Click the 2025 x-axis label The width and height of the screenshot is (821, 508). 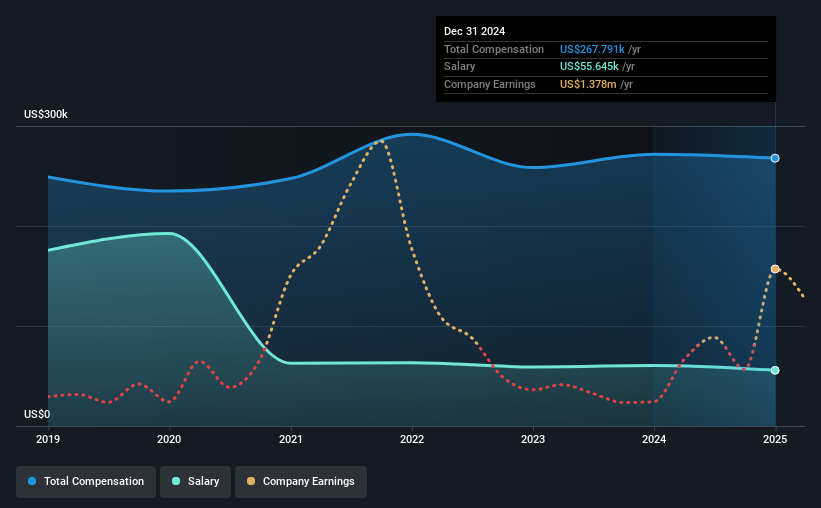point(775,439)
